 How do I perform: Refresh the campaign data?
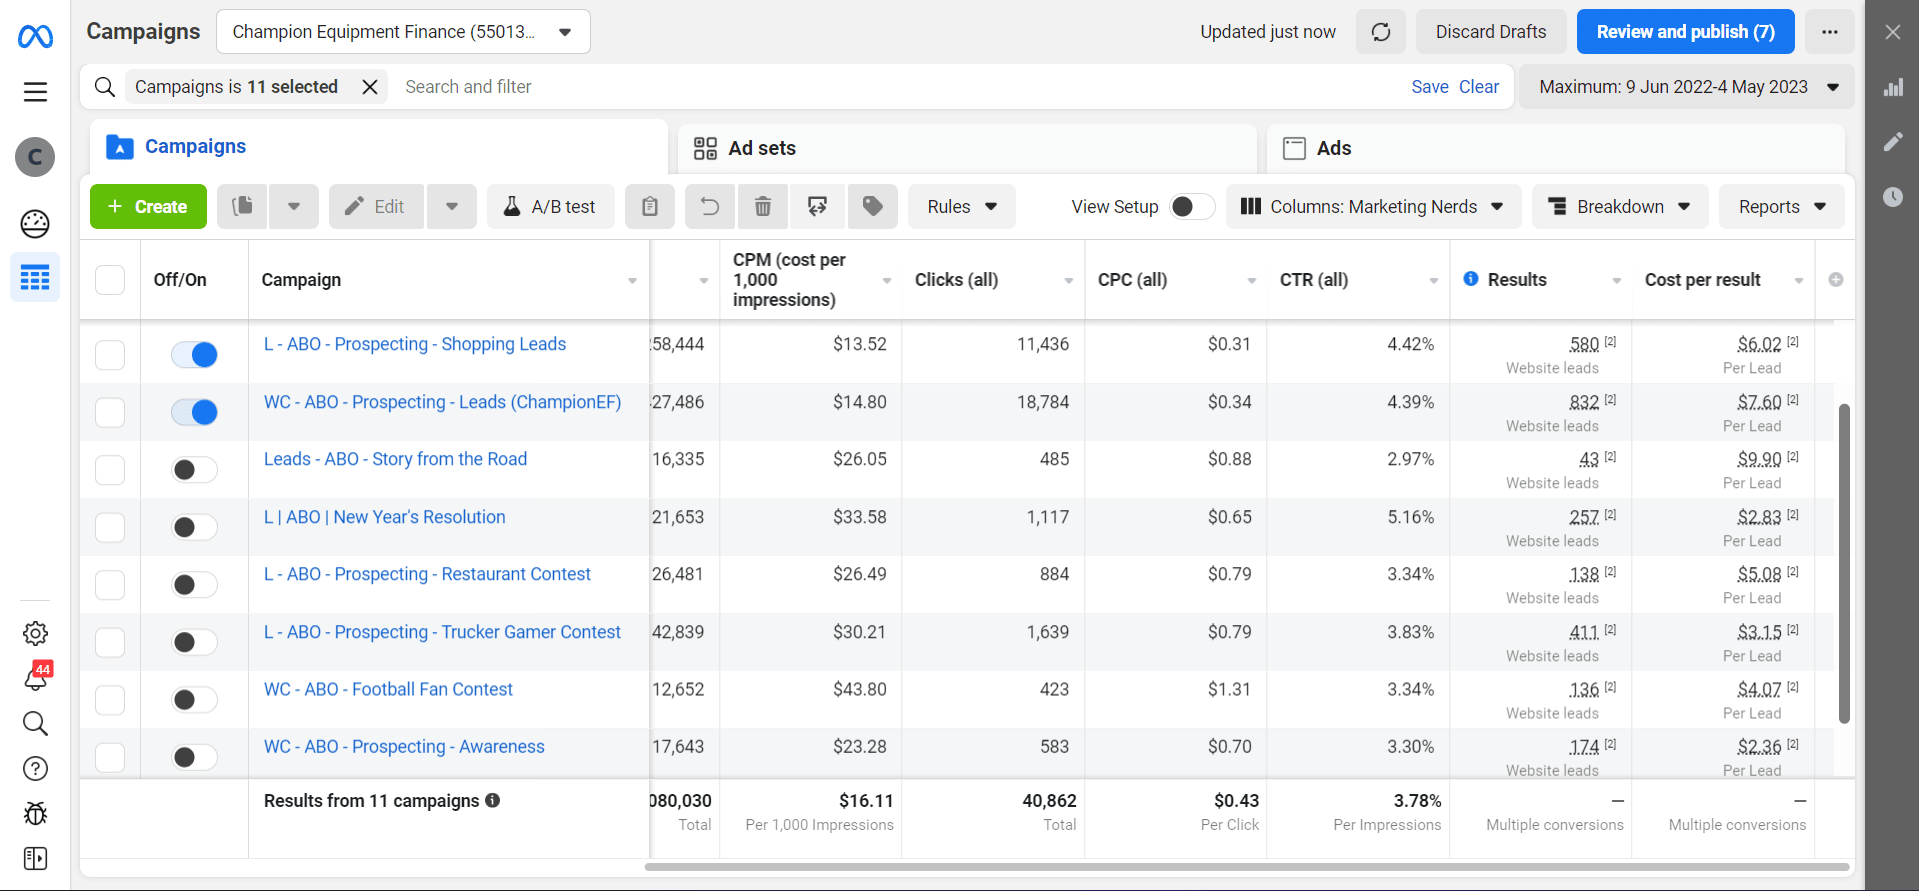(1381, 32)
